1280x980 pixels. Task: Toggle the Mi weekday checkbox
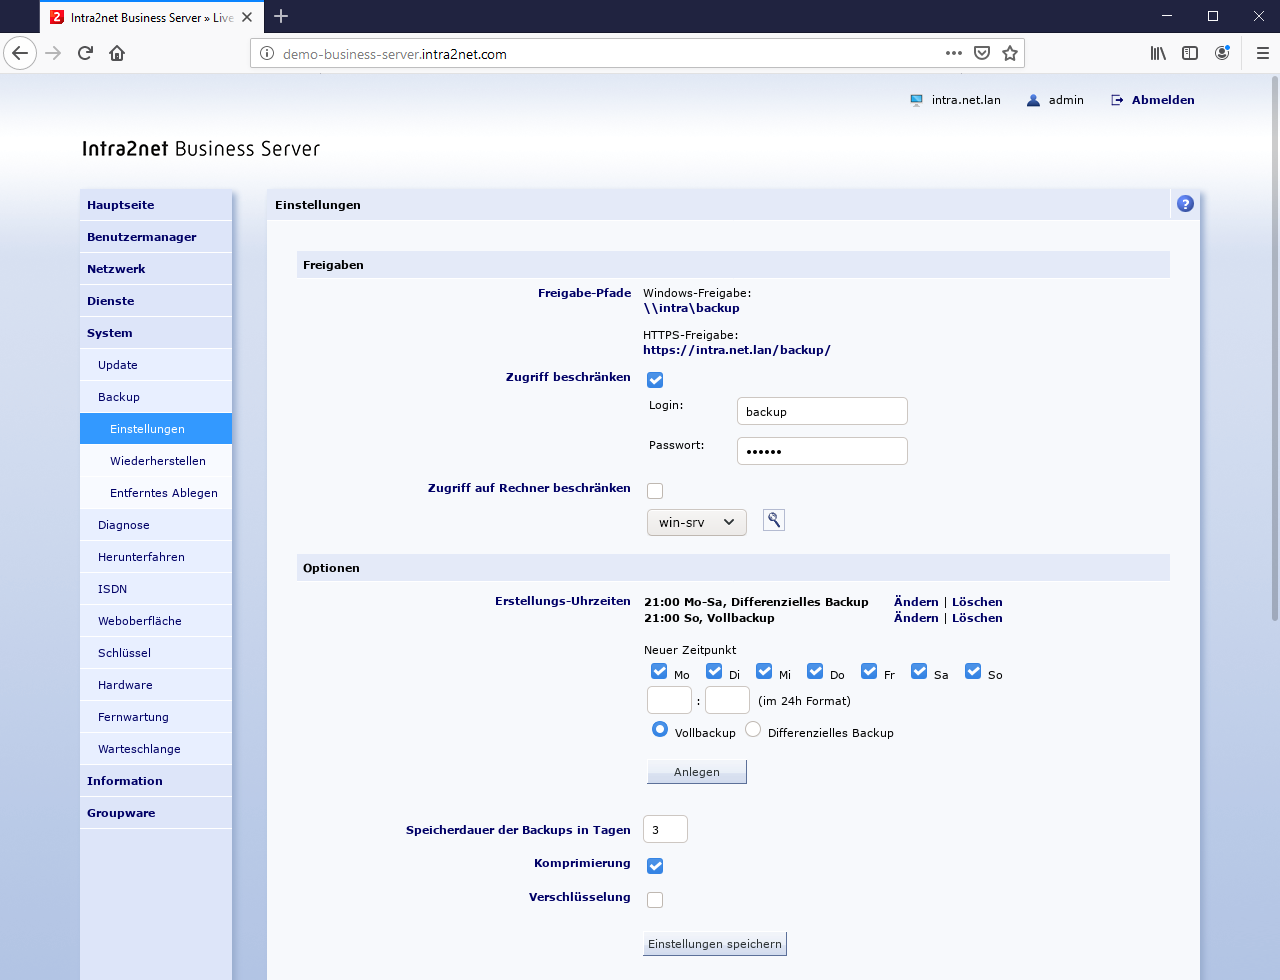pos(764,671)
